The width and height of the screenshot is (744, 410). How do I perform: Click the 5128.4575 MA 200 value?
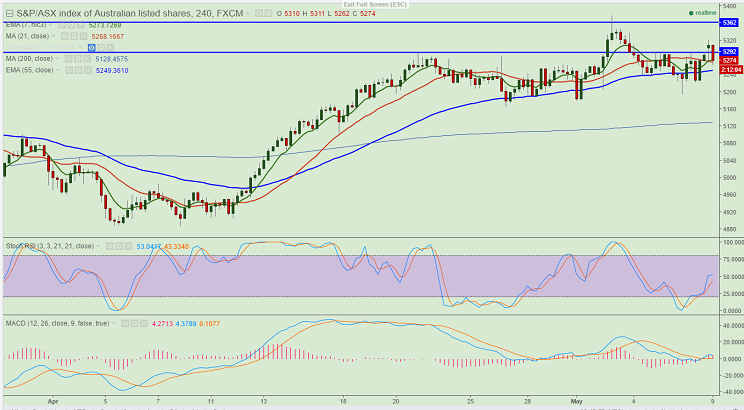[112, 59]
